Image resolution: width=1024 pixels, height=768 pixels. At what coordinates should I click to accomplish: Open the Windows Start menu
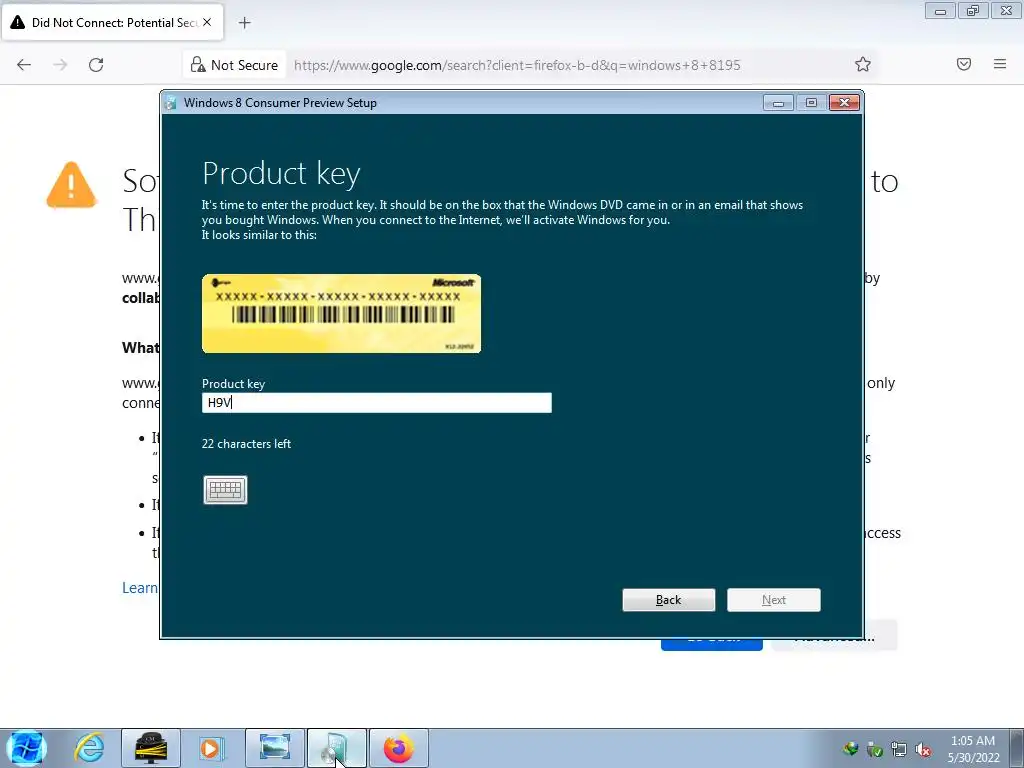[27, 748]
